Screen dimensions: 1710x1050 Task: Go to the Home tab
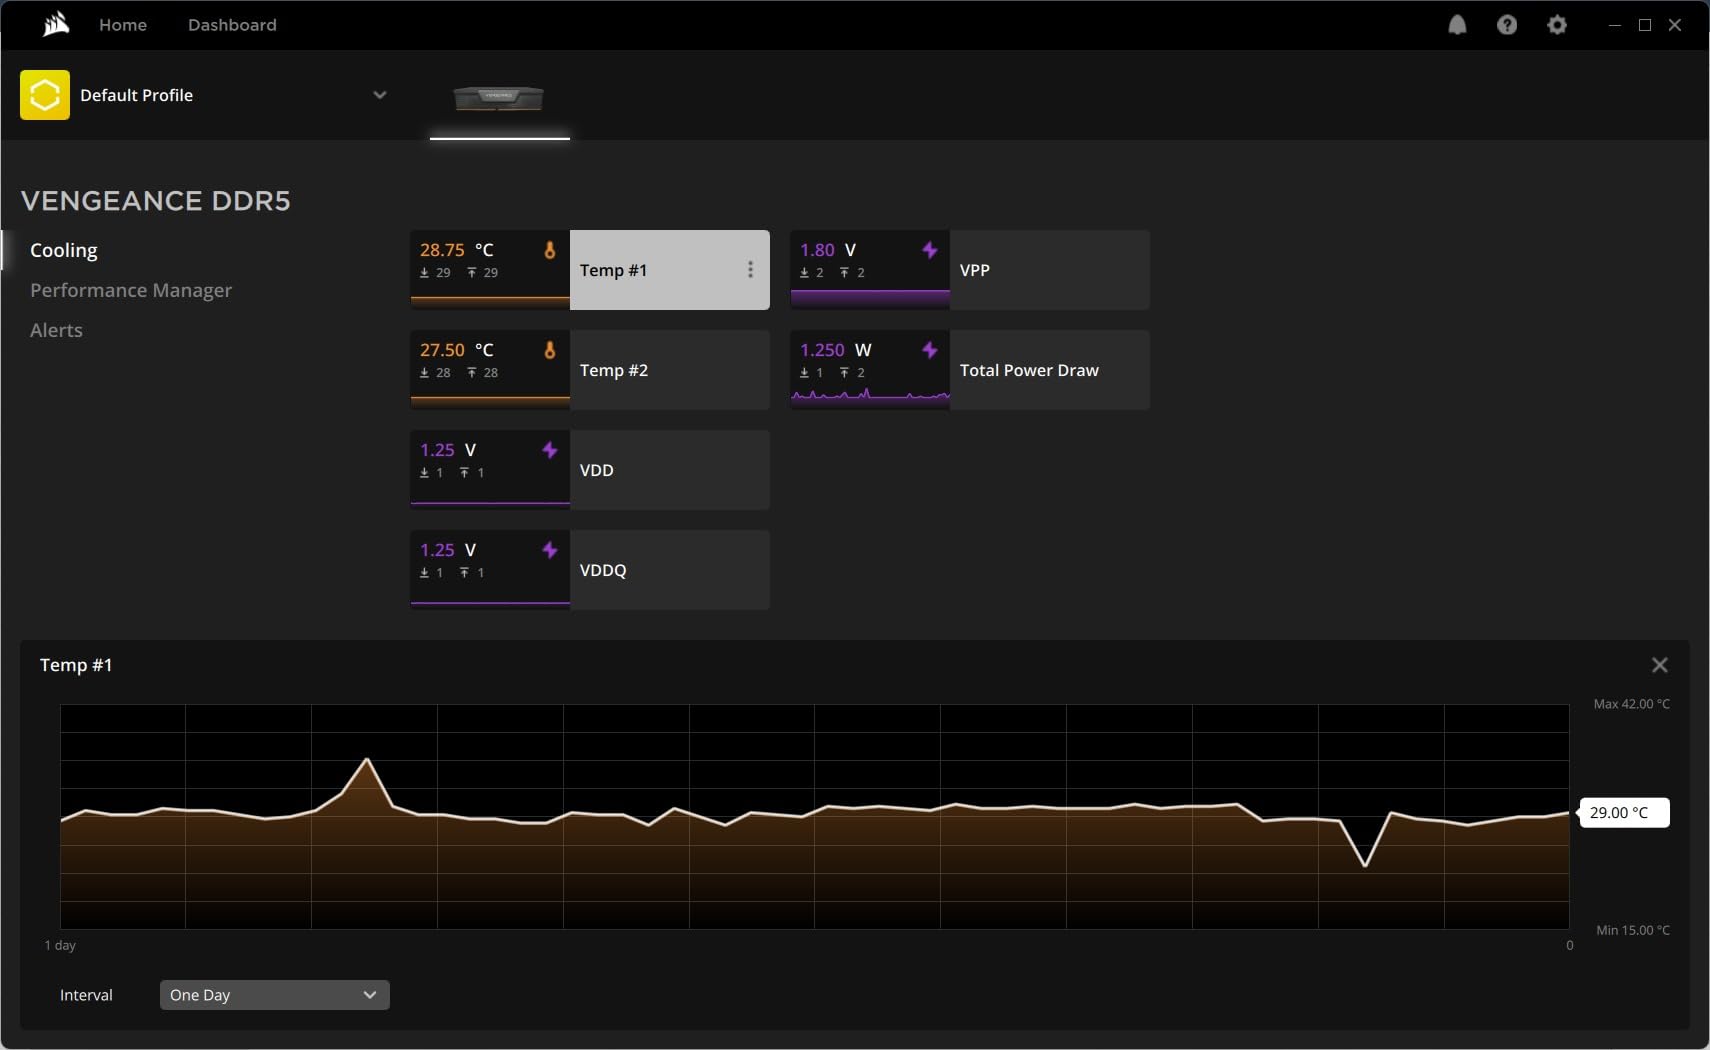pyautogui.click(x=123, y=25)
